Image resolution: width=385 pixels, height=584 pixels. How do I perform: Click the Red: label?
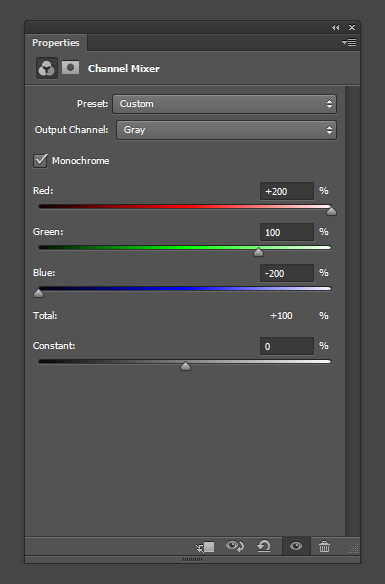coord(43,191)
